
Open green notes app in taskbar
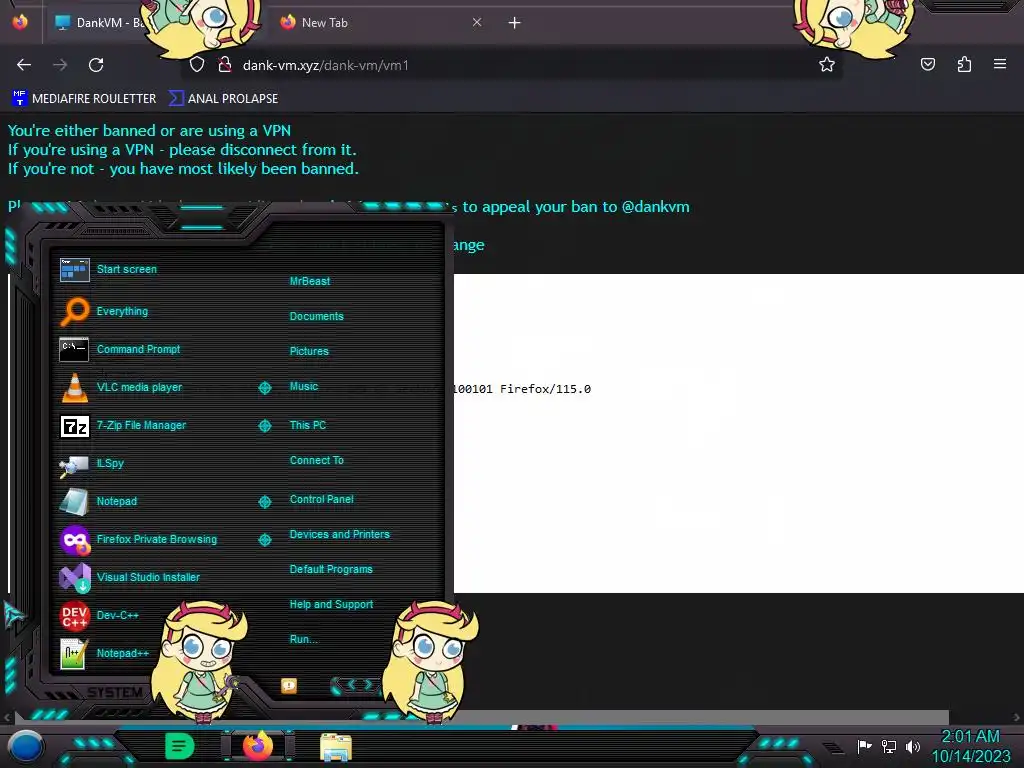179,746
